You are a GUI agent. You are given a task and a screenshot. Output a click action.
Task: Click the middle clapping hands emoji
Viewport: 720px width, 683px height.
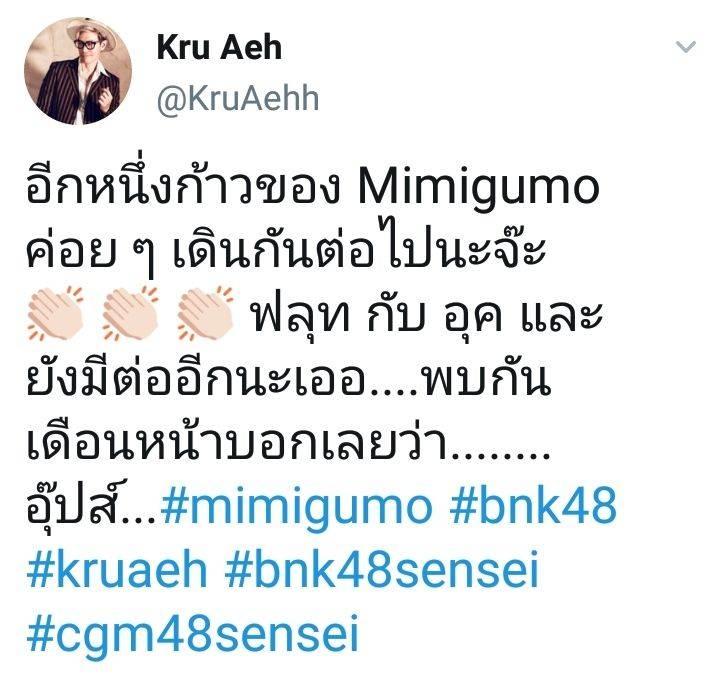pos(130,313)
